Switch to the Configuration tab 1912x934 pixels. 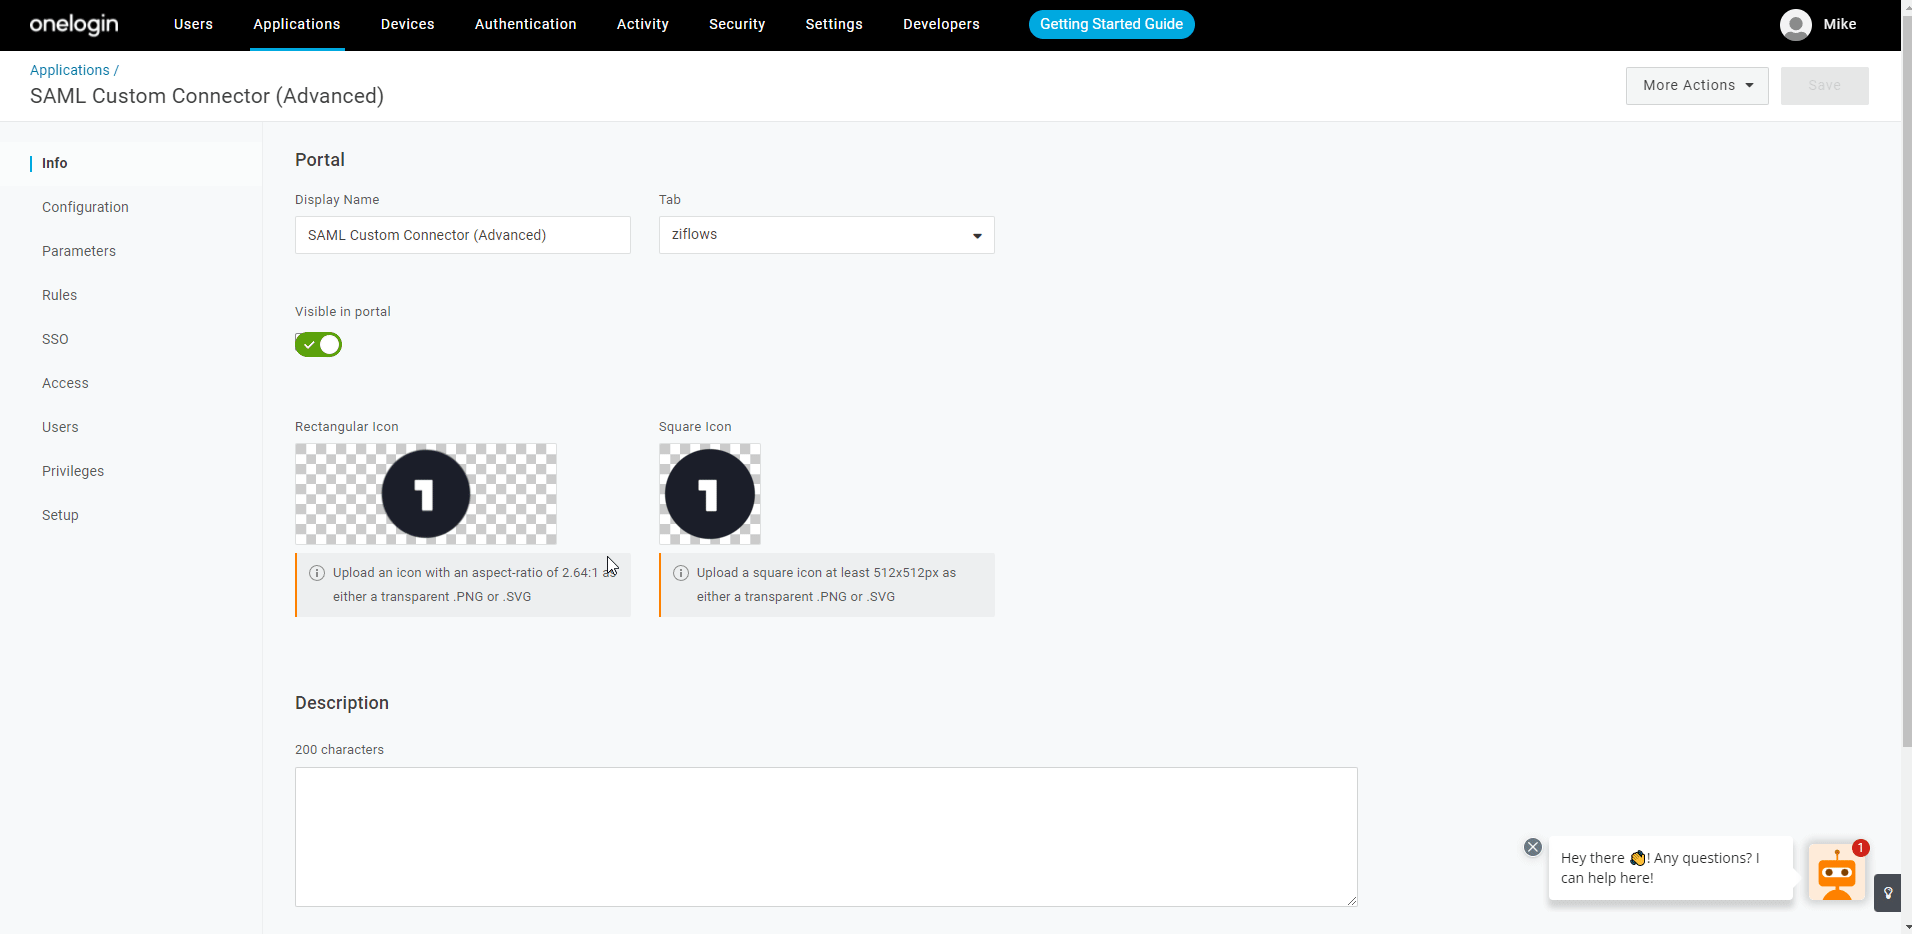pos(85,207)
